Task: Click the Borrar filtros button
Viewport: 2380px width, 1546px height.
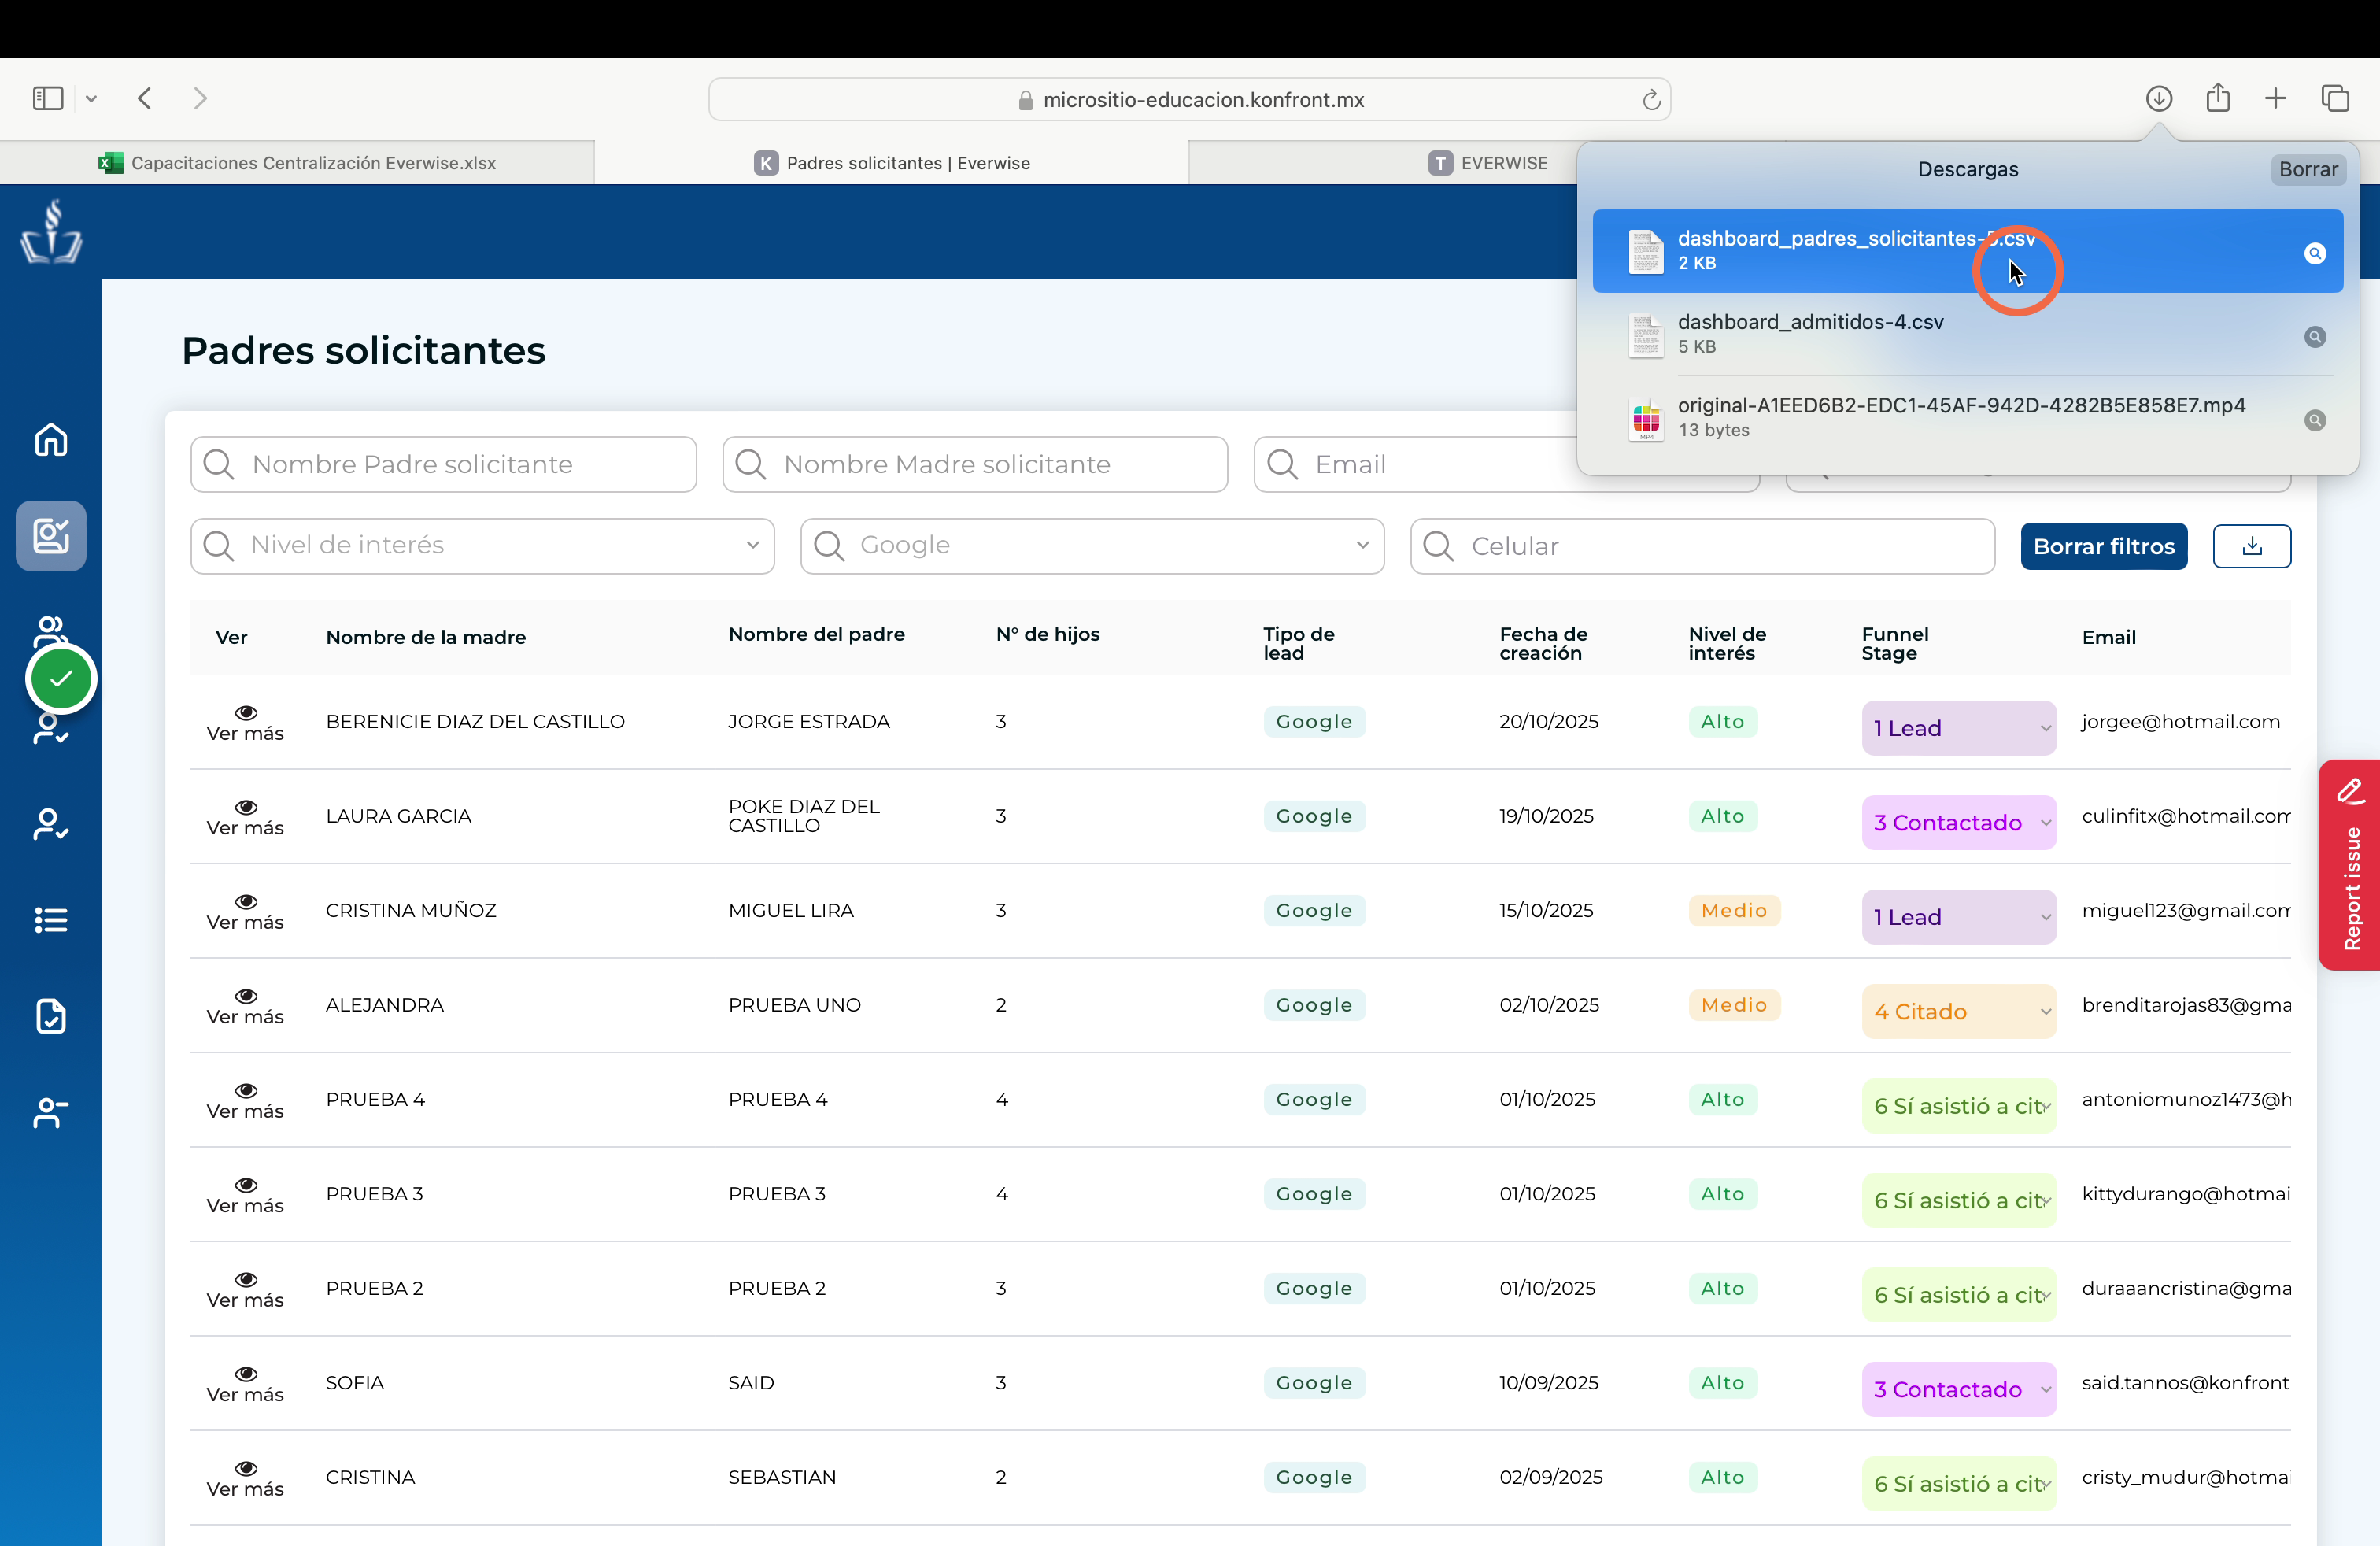Action: pos(2103,546)
